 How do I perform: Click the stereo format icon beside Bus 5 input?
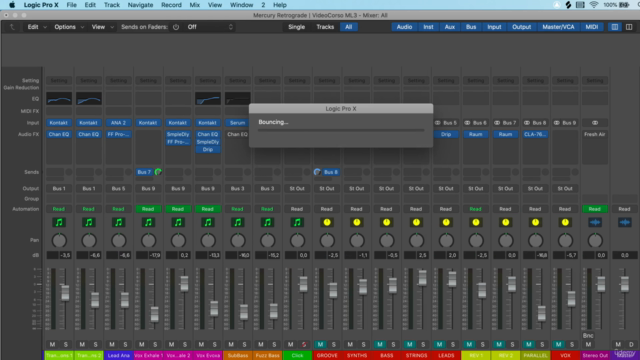(438, 122)
